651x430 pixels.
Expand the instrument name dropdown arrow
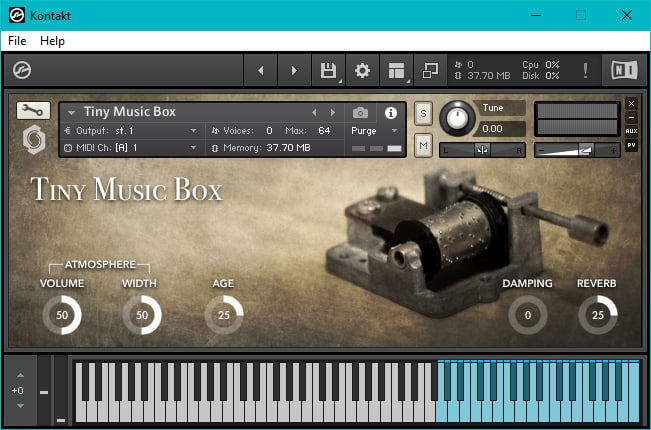tap(71, 112)
